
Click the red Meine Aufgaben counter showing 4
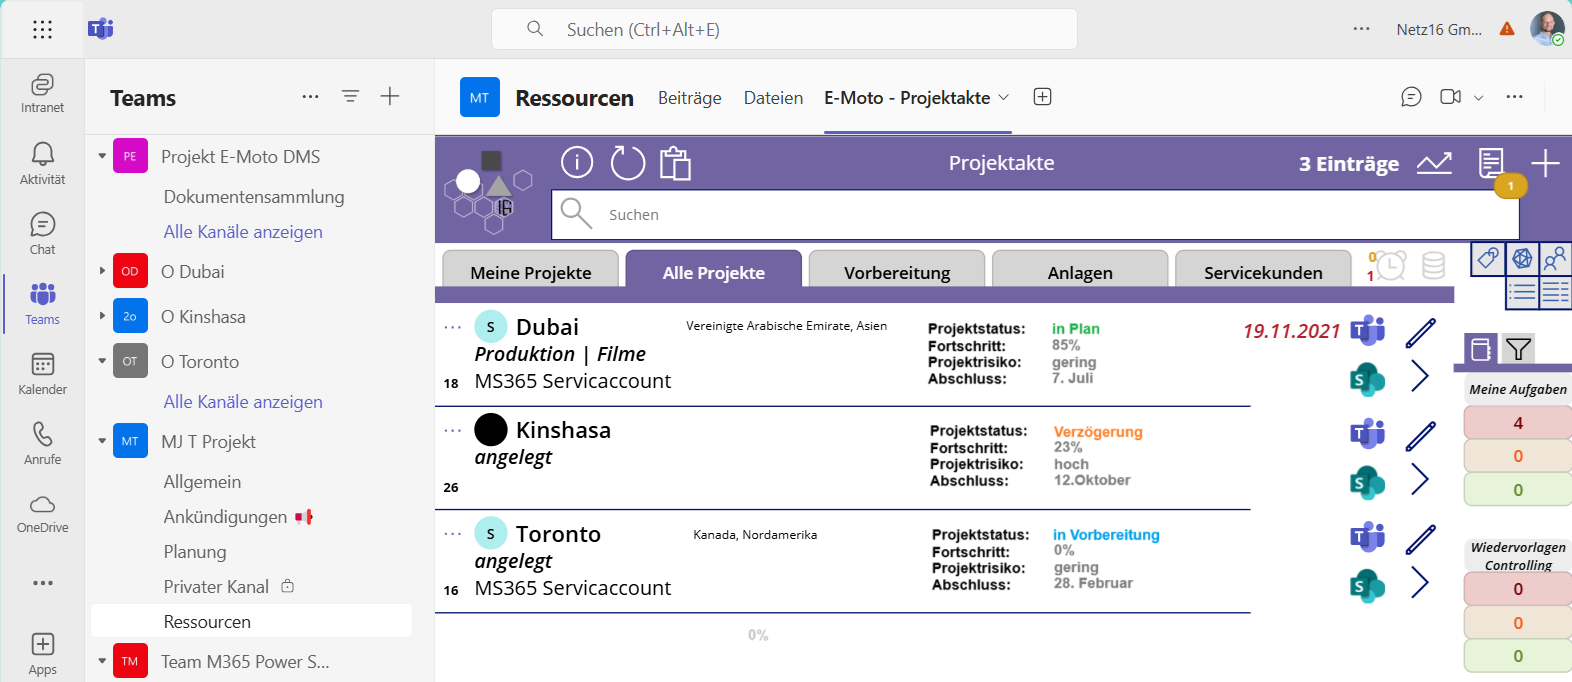(x=1517, y=423)
